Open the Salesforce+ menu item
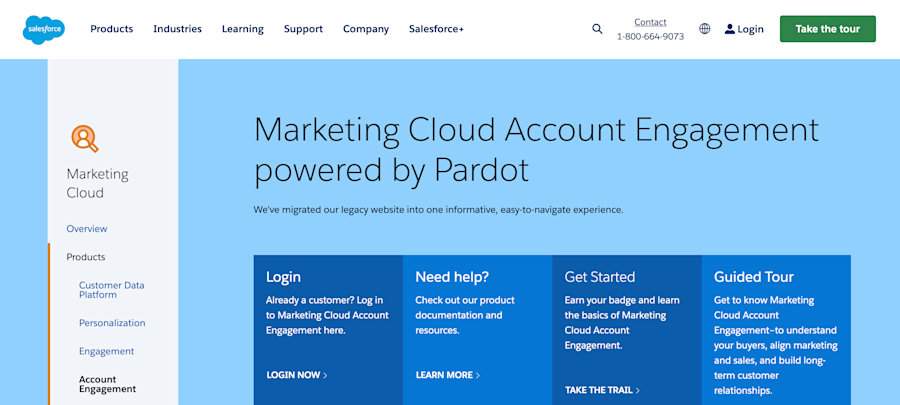Image resolution: width=900 pixels, height=405 pixels. (436, 29)
